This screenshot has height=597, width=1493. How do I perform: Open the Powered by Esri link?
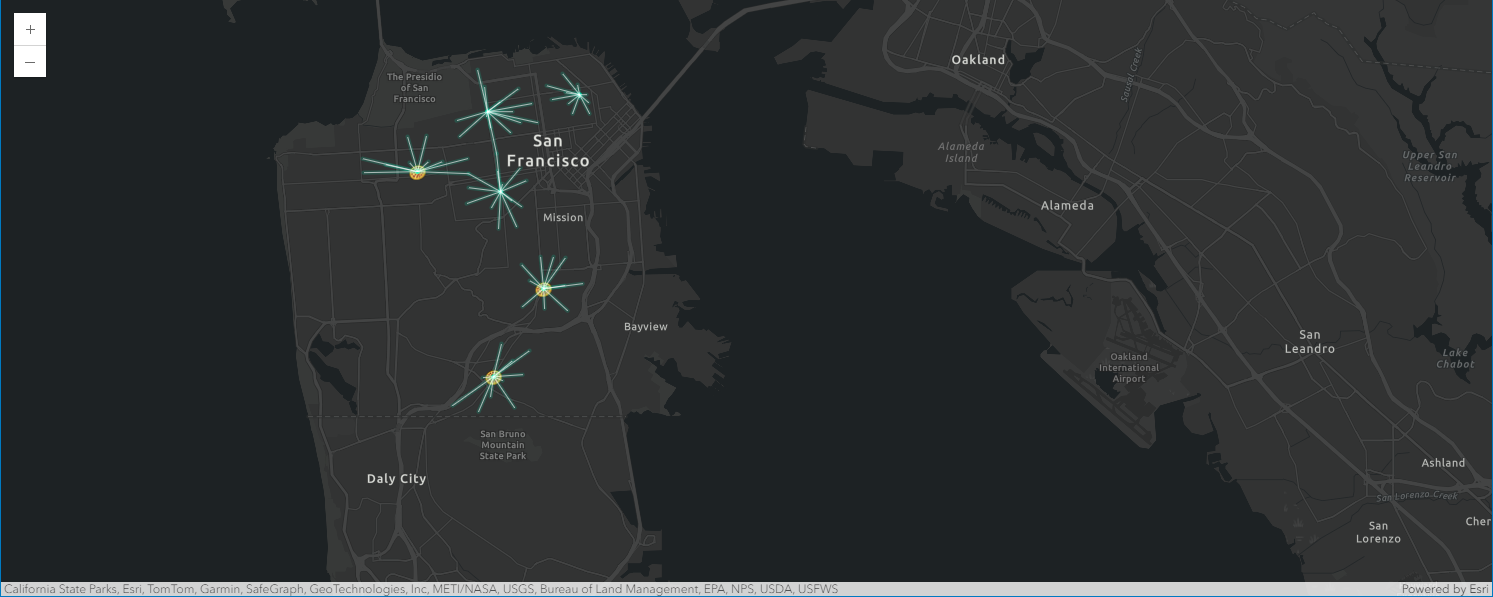[x=1445, y=589]
